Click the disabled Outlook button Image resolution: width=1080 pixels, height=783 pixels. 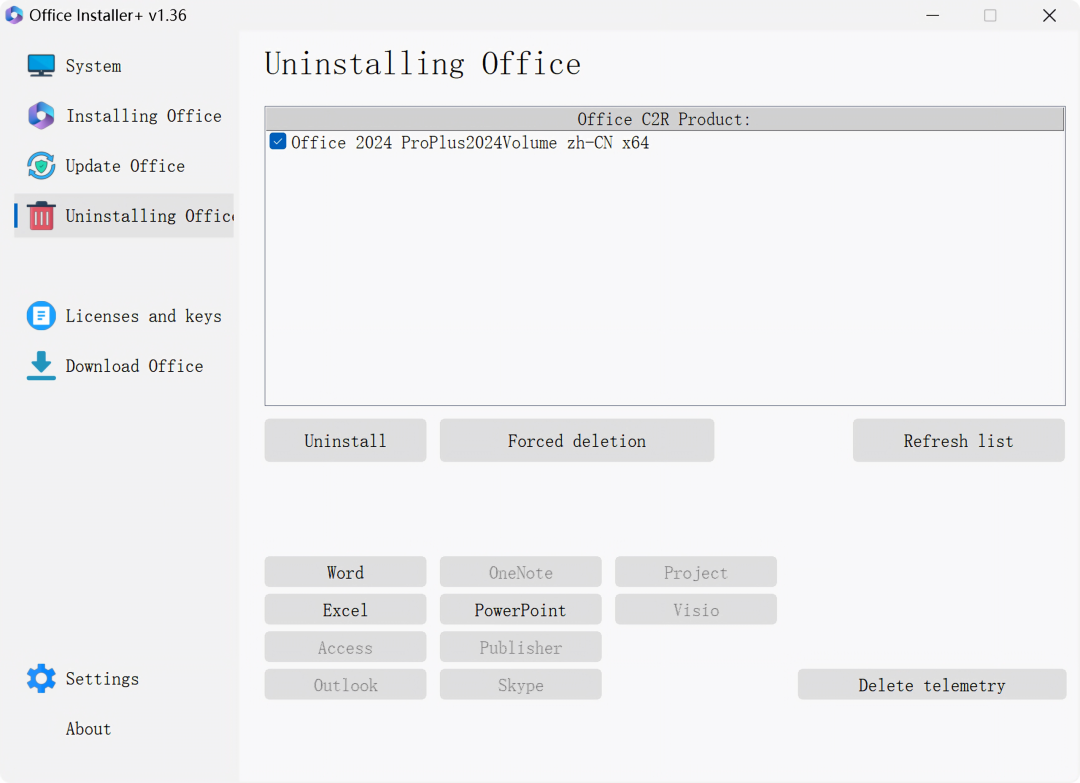click(x=345, y=685)
